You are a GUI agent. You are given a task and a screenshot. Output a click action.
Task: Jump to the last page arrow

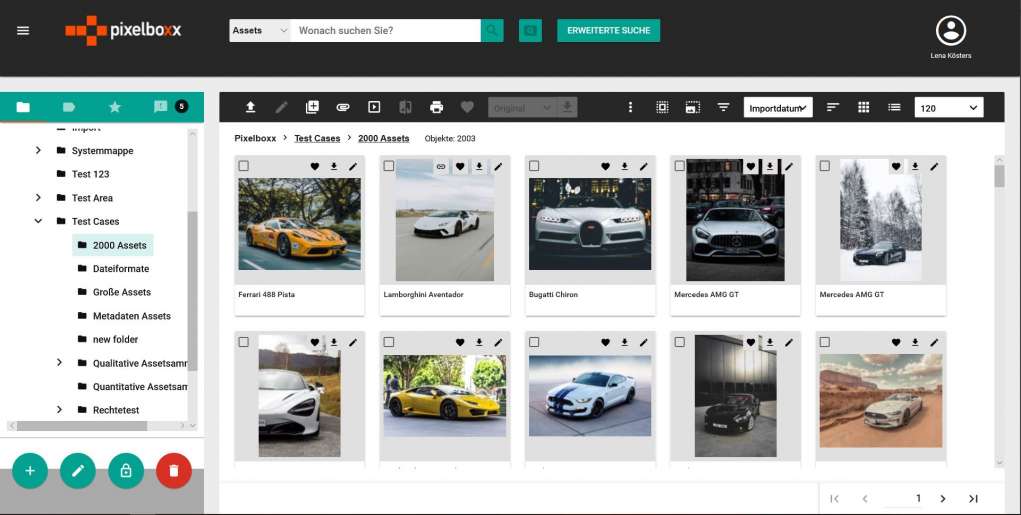coord(973,499)
